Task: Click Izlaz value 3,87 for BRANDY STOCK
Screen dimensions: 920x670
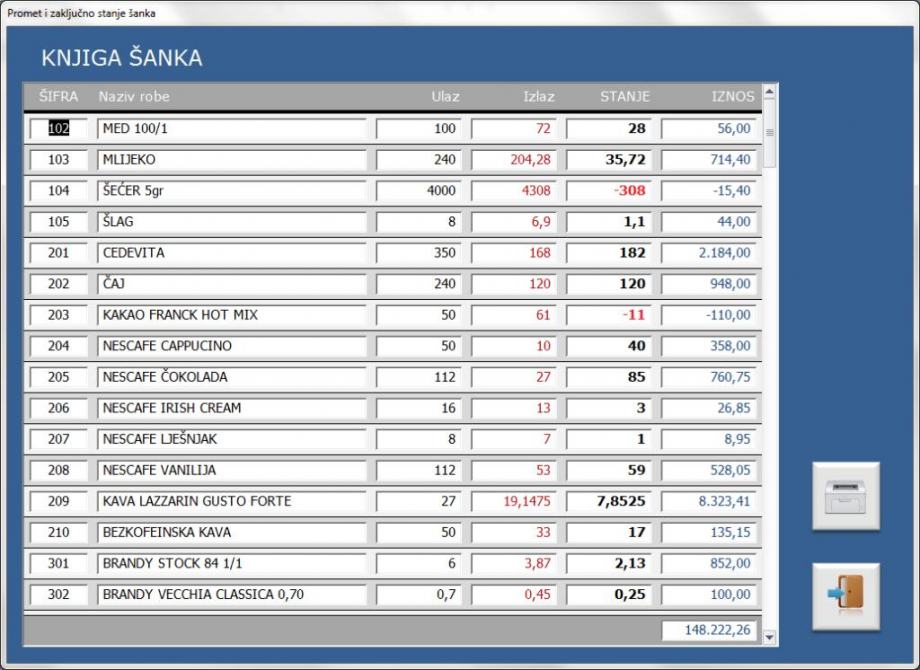Action: coord(513,564)
